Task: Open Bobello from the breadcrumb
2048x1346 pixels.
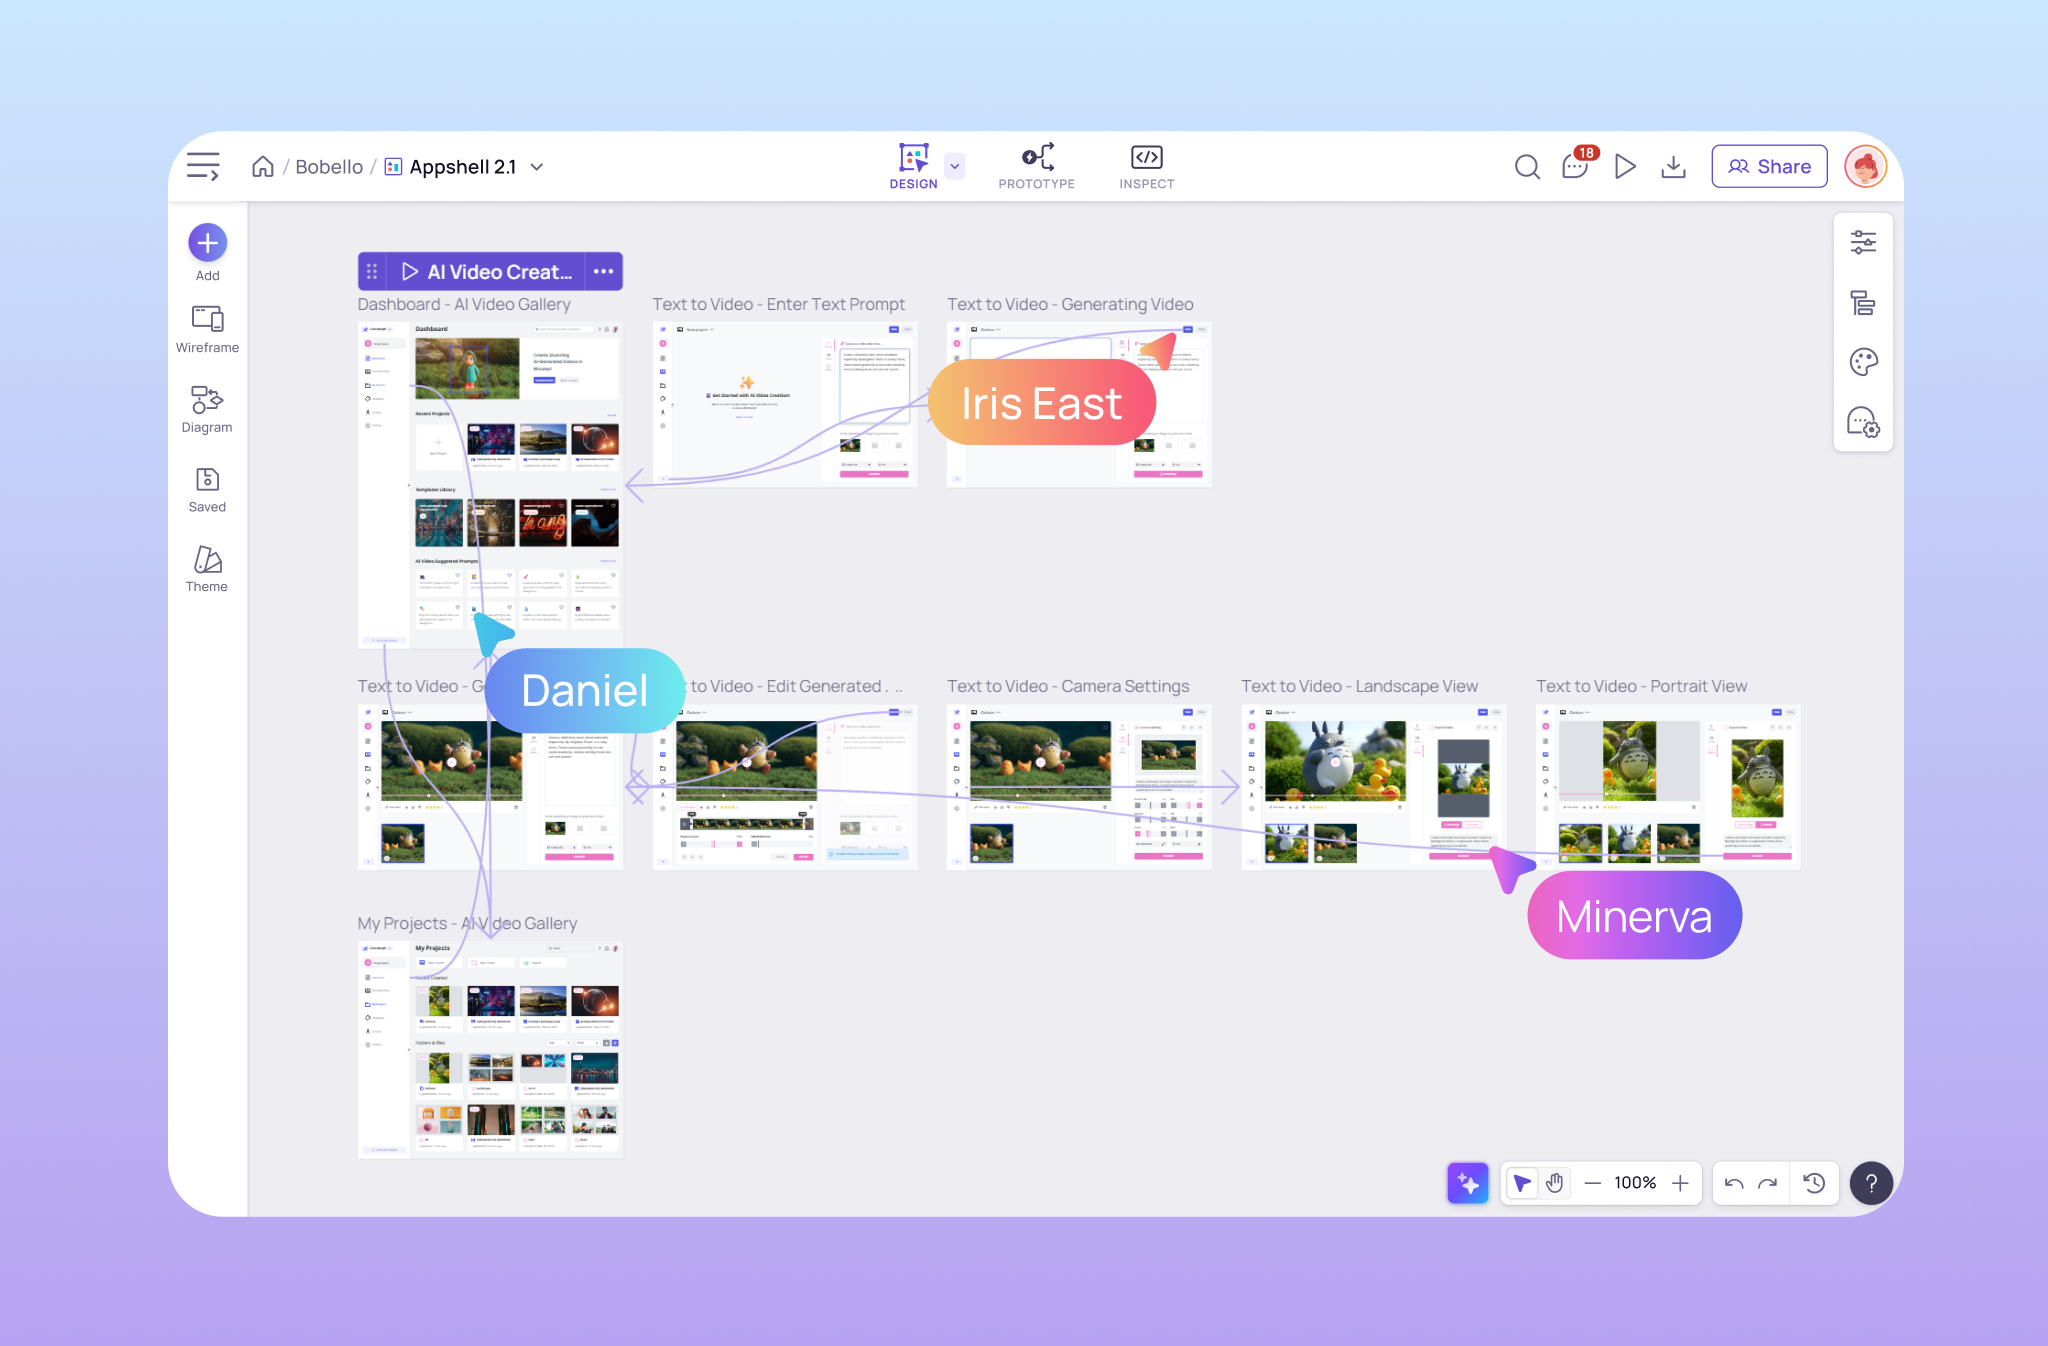Action: 328,166
